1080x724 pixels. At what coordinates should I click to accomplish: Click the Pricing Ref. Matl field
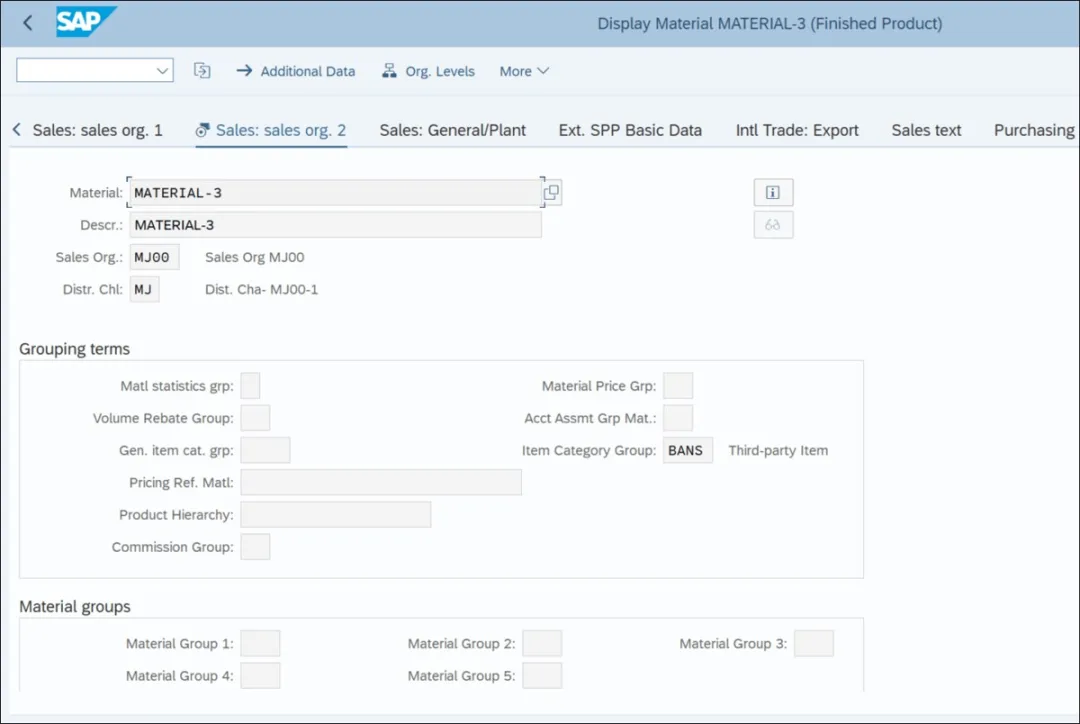click(x=381, y=482)
